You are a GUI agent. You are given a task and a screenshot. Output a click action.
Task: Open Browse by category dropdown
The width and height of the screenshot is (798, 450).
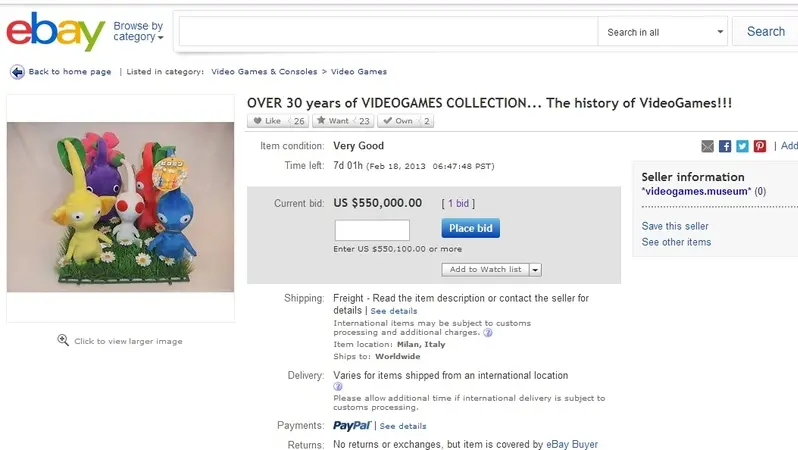click(138, 31)
